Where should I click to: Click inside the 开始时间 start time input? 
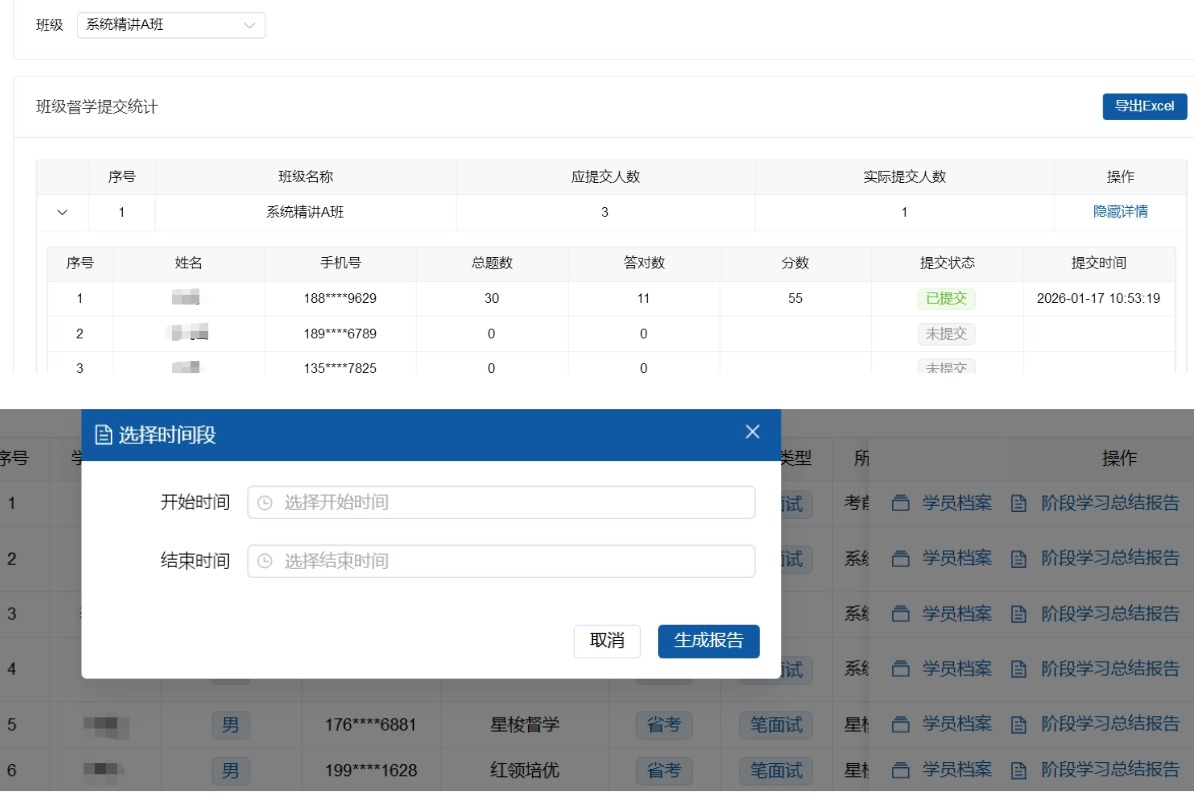tap(500, 503)
